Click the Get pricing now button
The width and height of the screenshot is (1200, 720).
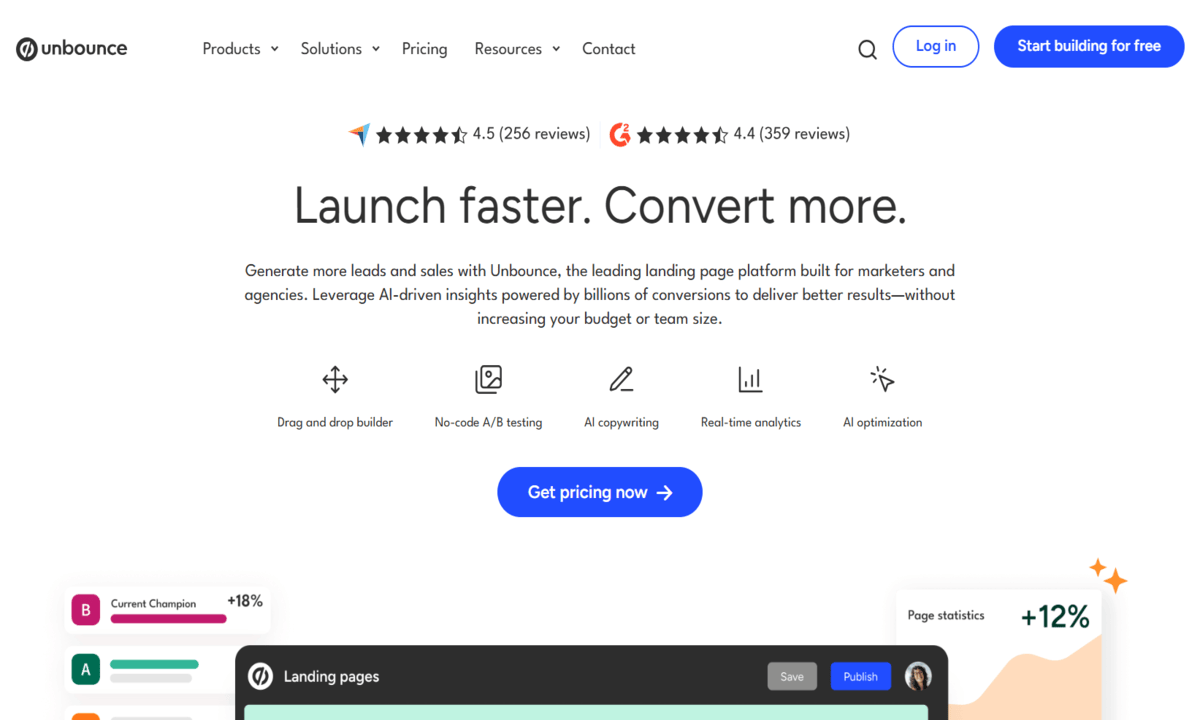[x=600, y=492]
